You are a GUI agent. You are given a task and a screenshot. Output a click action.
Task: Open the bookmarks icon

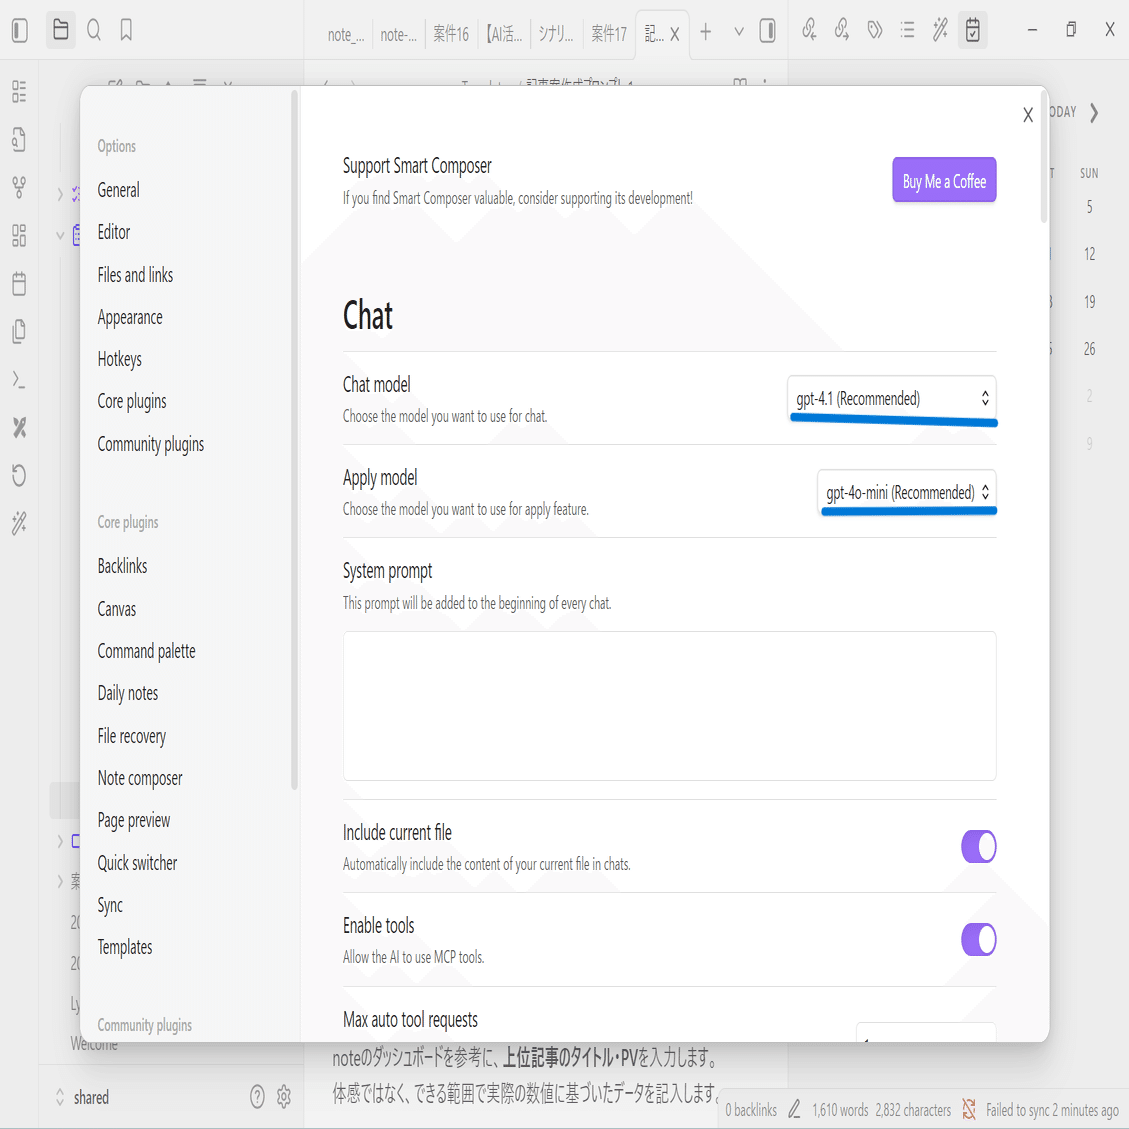(x=126, y=30)
